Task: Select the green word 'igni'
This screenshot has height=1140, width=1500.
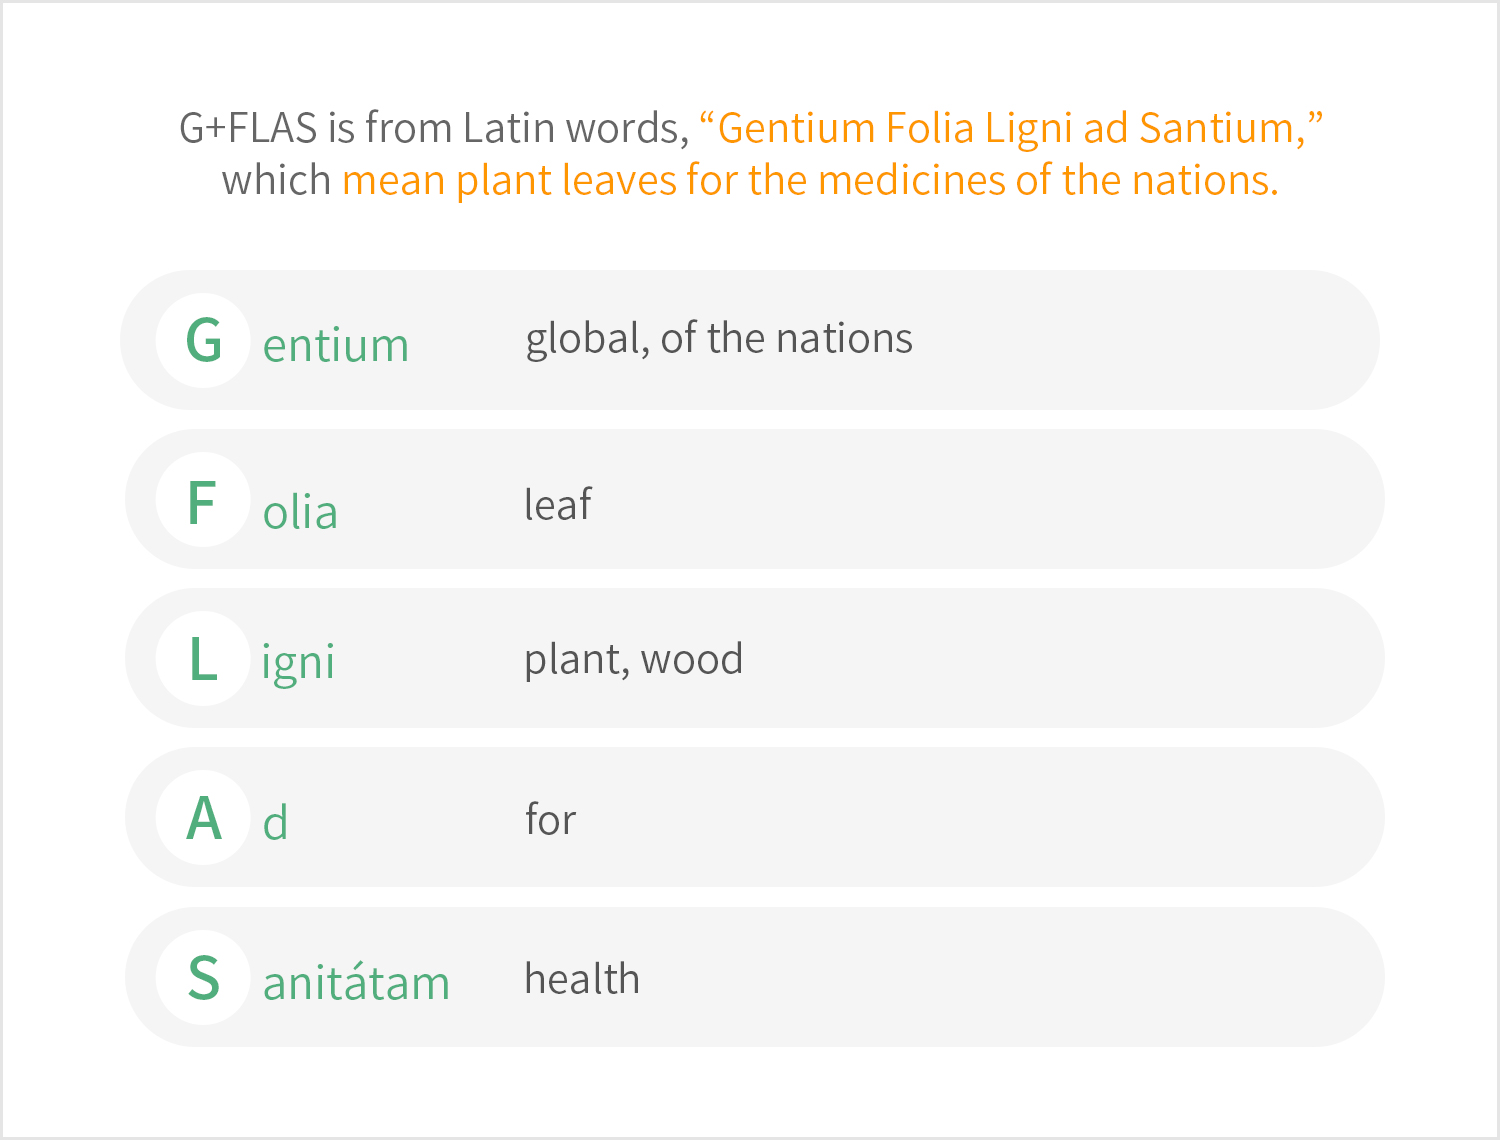Action: tap(298, 663)
